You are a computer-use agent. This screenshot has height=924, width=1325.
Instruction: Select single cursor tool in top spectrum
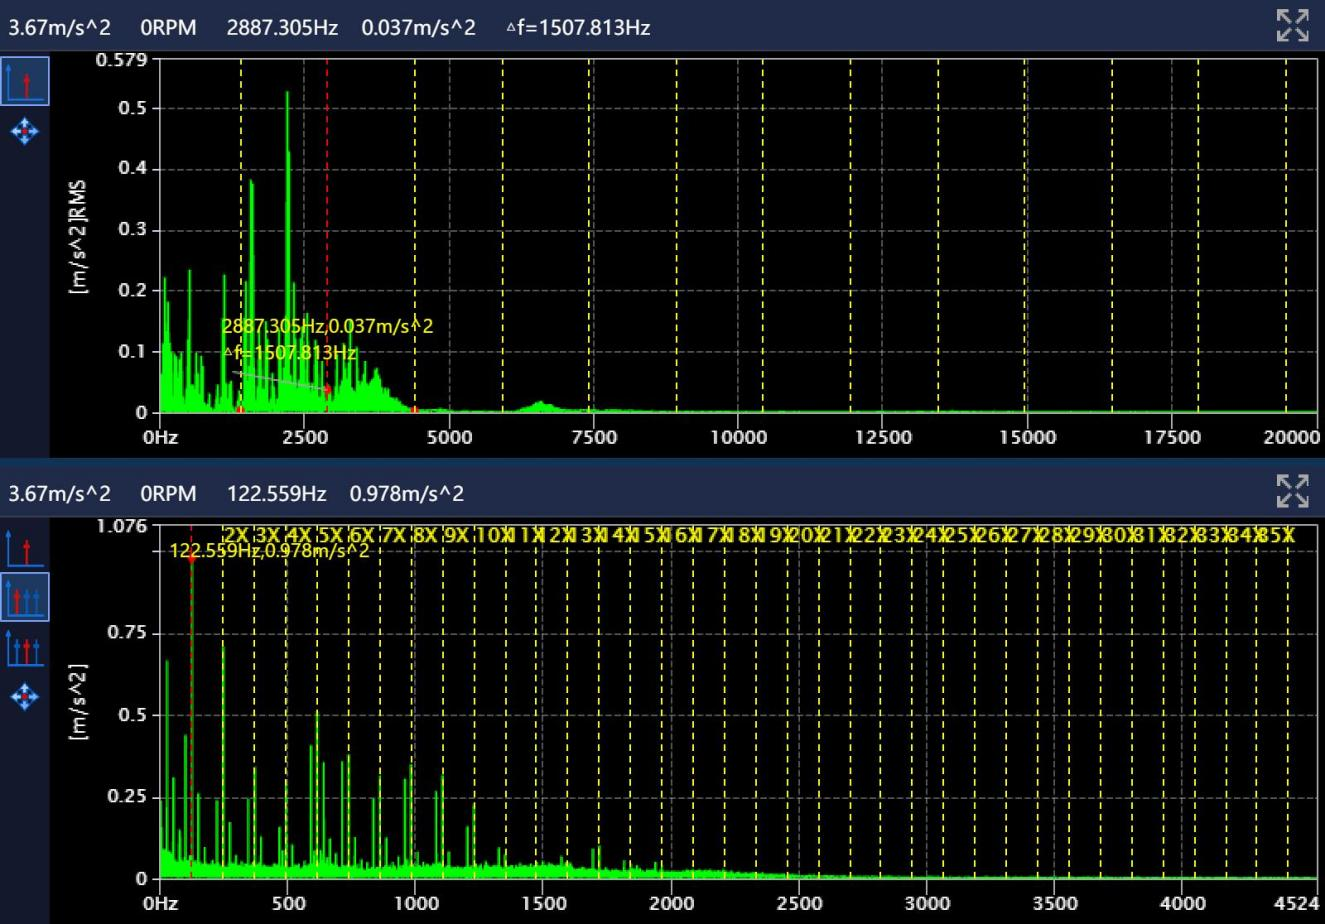[25, 81]
